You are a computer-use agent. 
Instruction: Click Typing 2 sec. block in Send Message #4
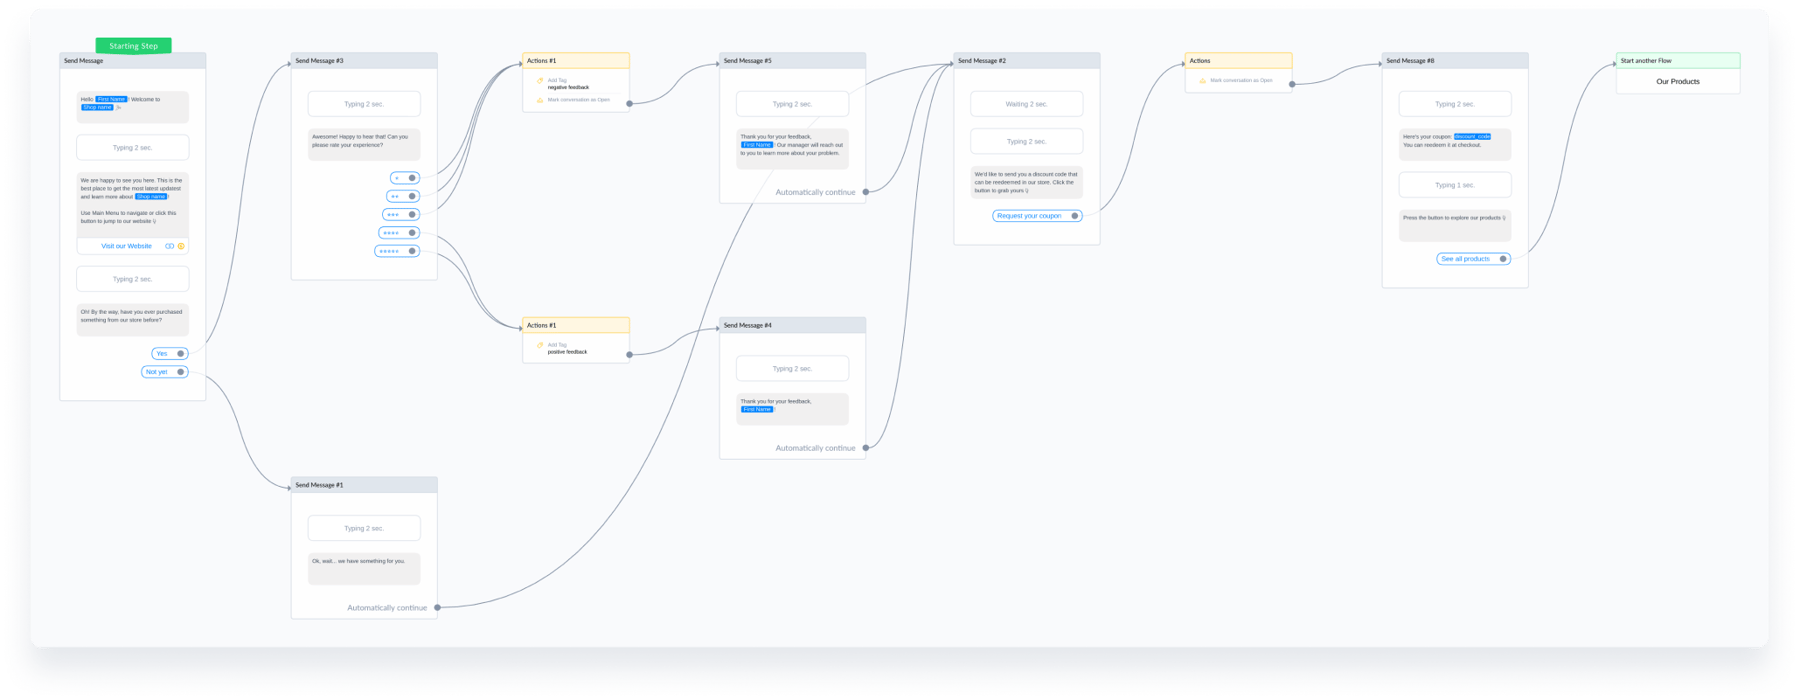pos(792,369)
